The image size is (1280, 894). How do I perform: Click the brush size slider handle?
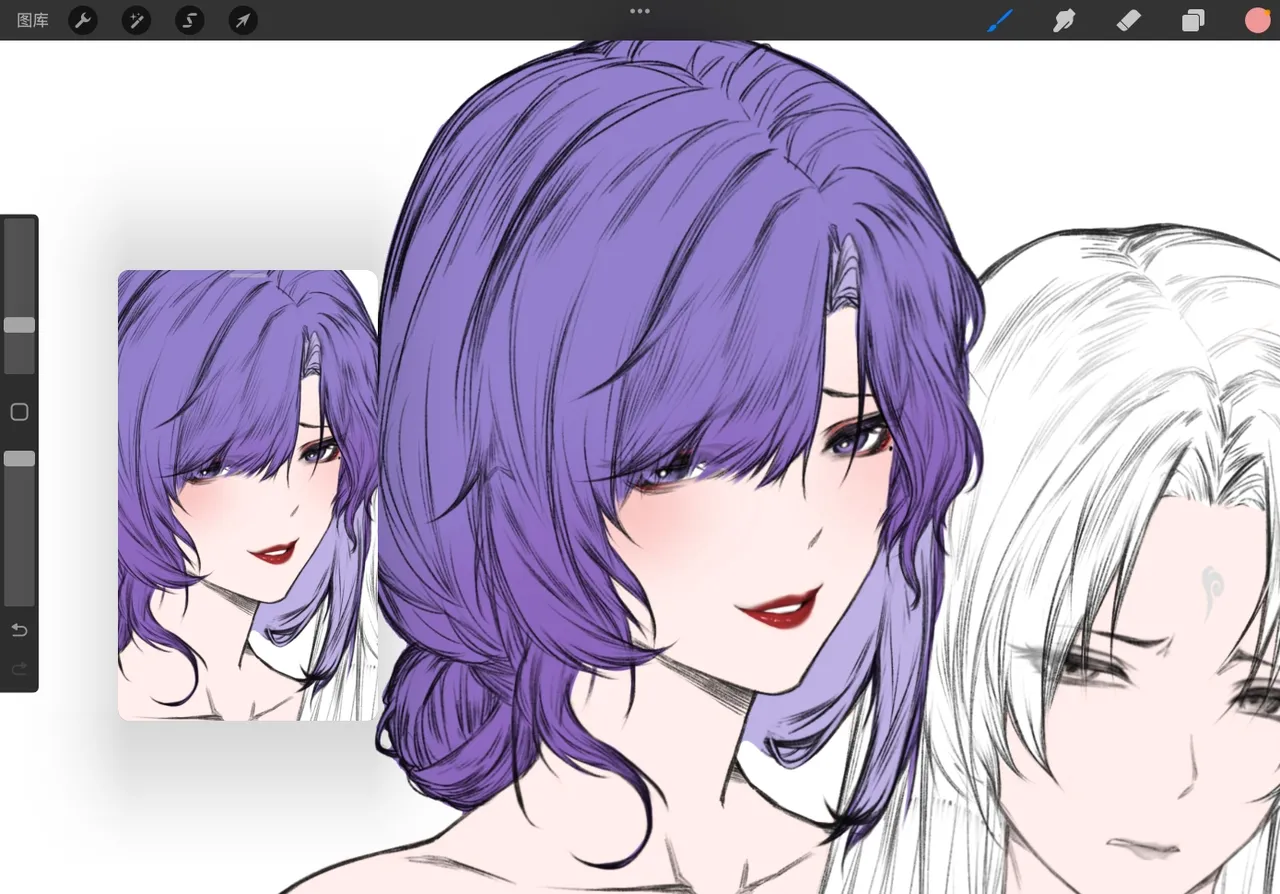[19, 325]
